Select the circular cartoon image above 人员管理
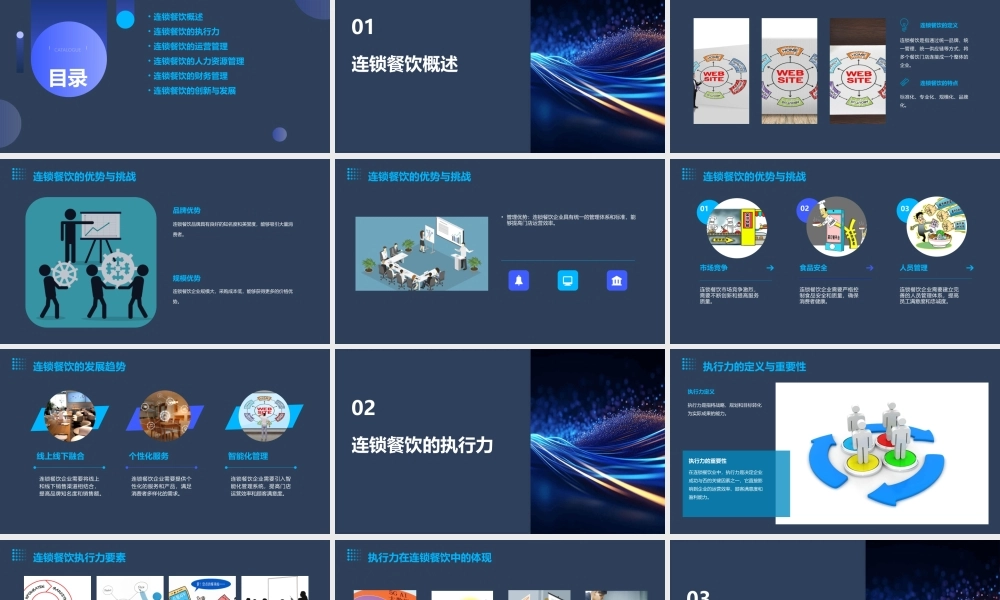This screenshot has width=1000, height=600. [937, 228]
